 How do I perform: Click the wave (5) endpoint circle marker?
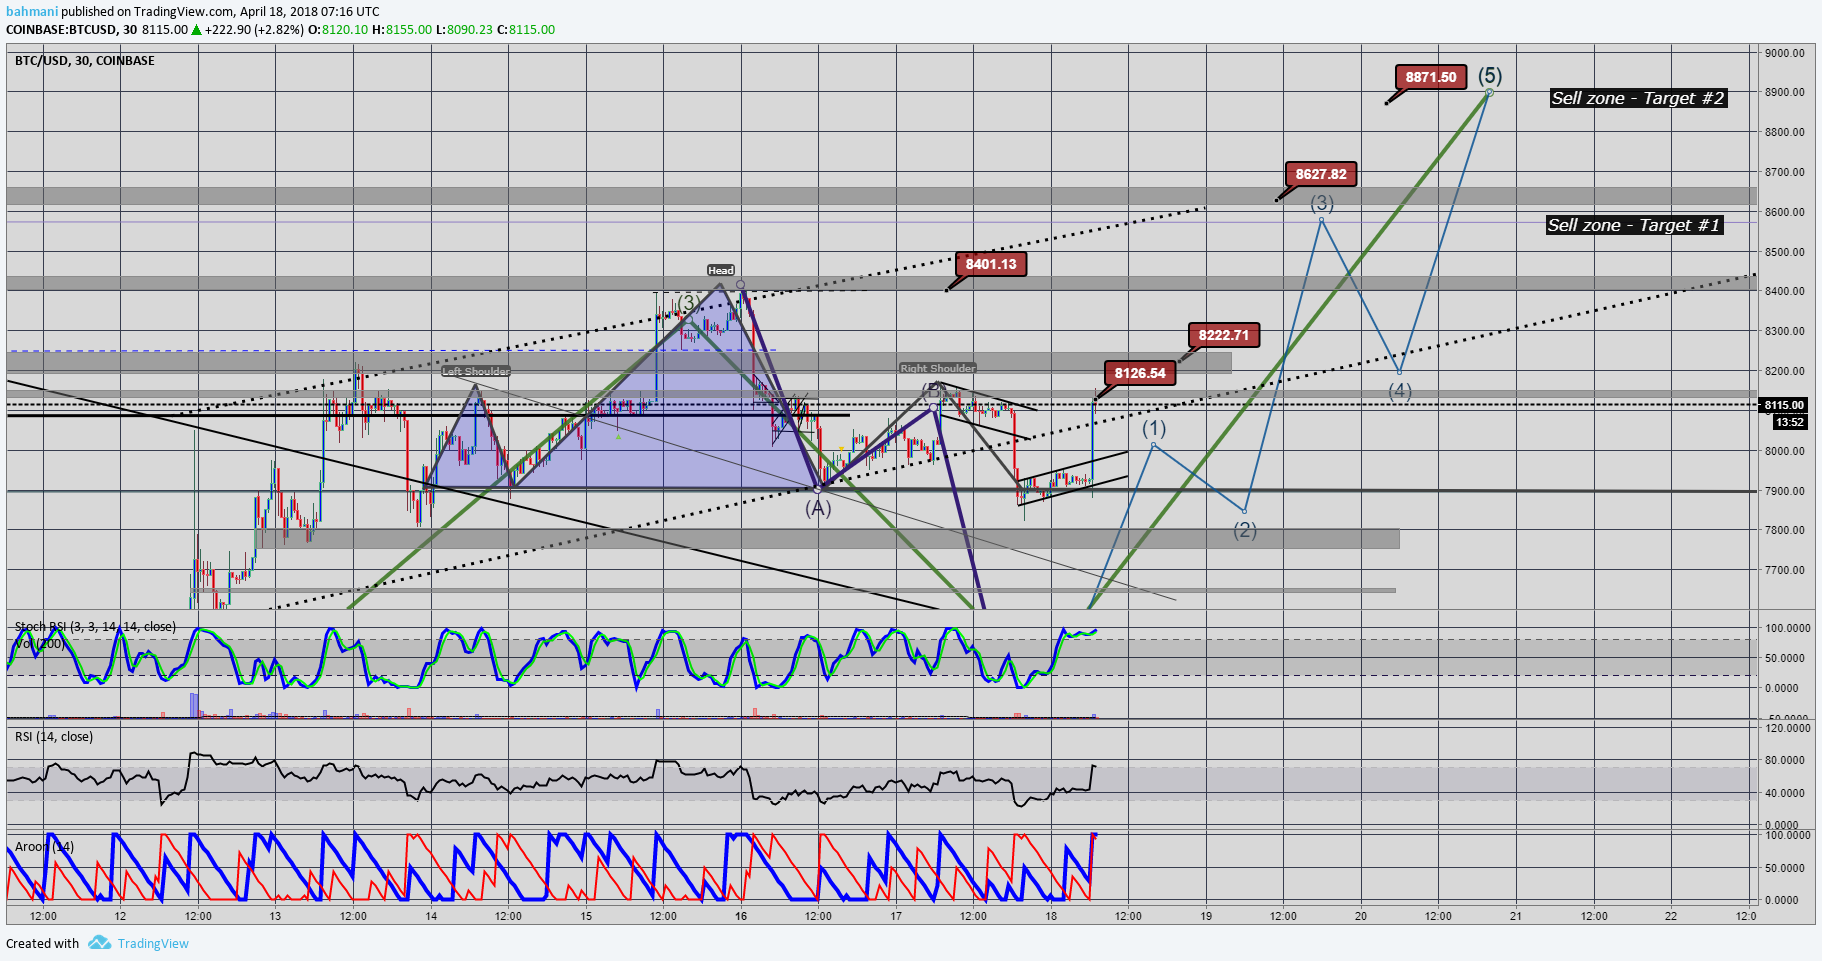(x=1489, y=92)
